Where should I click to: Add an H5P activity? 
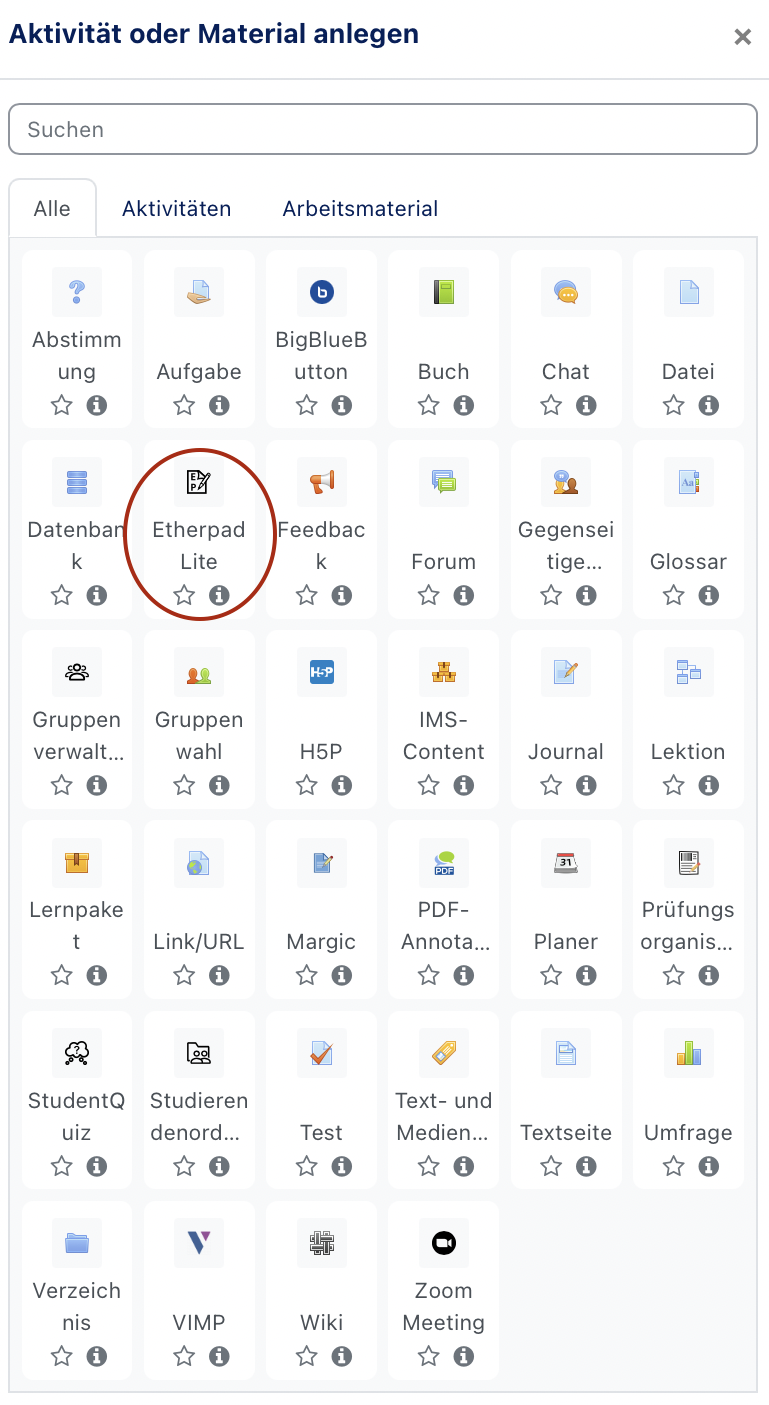pyautogui.click(x=321, y=672)
